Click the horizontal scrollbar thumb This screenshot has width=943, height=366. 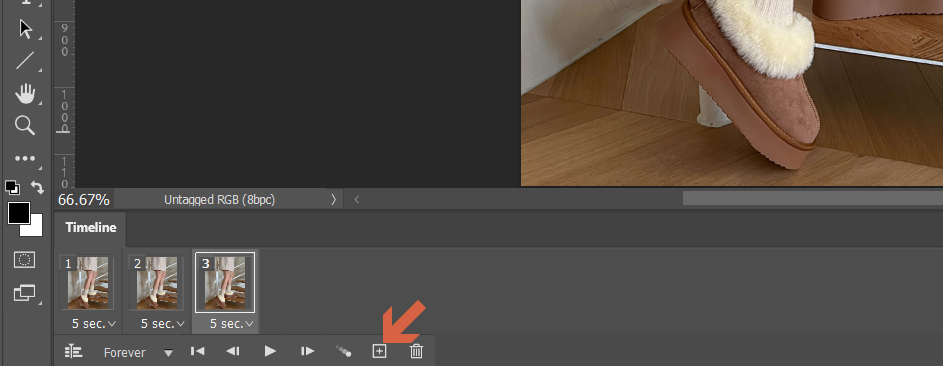click(x=812, y=198)
